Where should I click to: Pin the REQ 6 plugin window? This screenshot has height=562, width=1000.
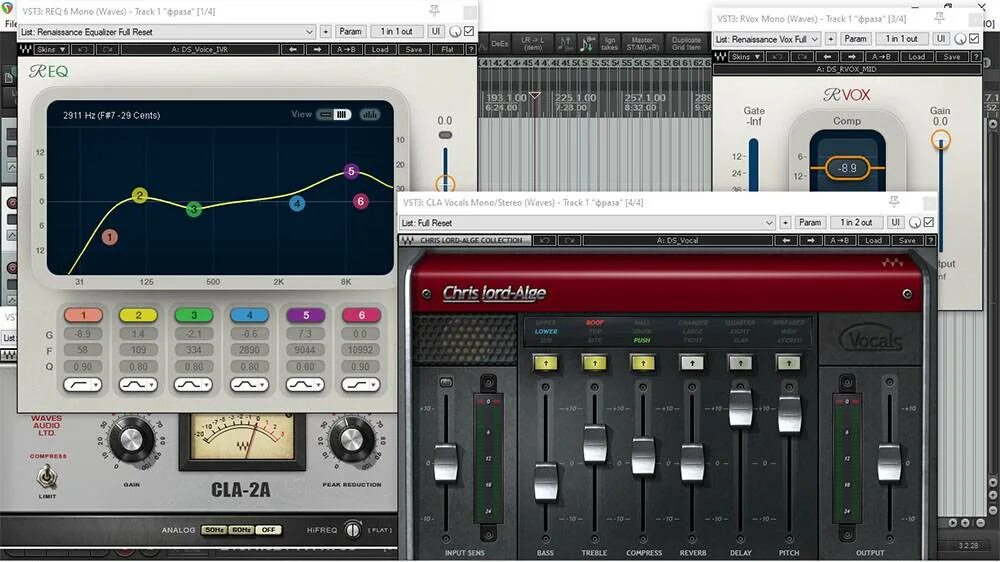click(434, 11)
